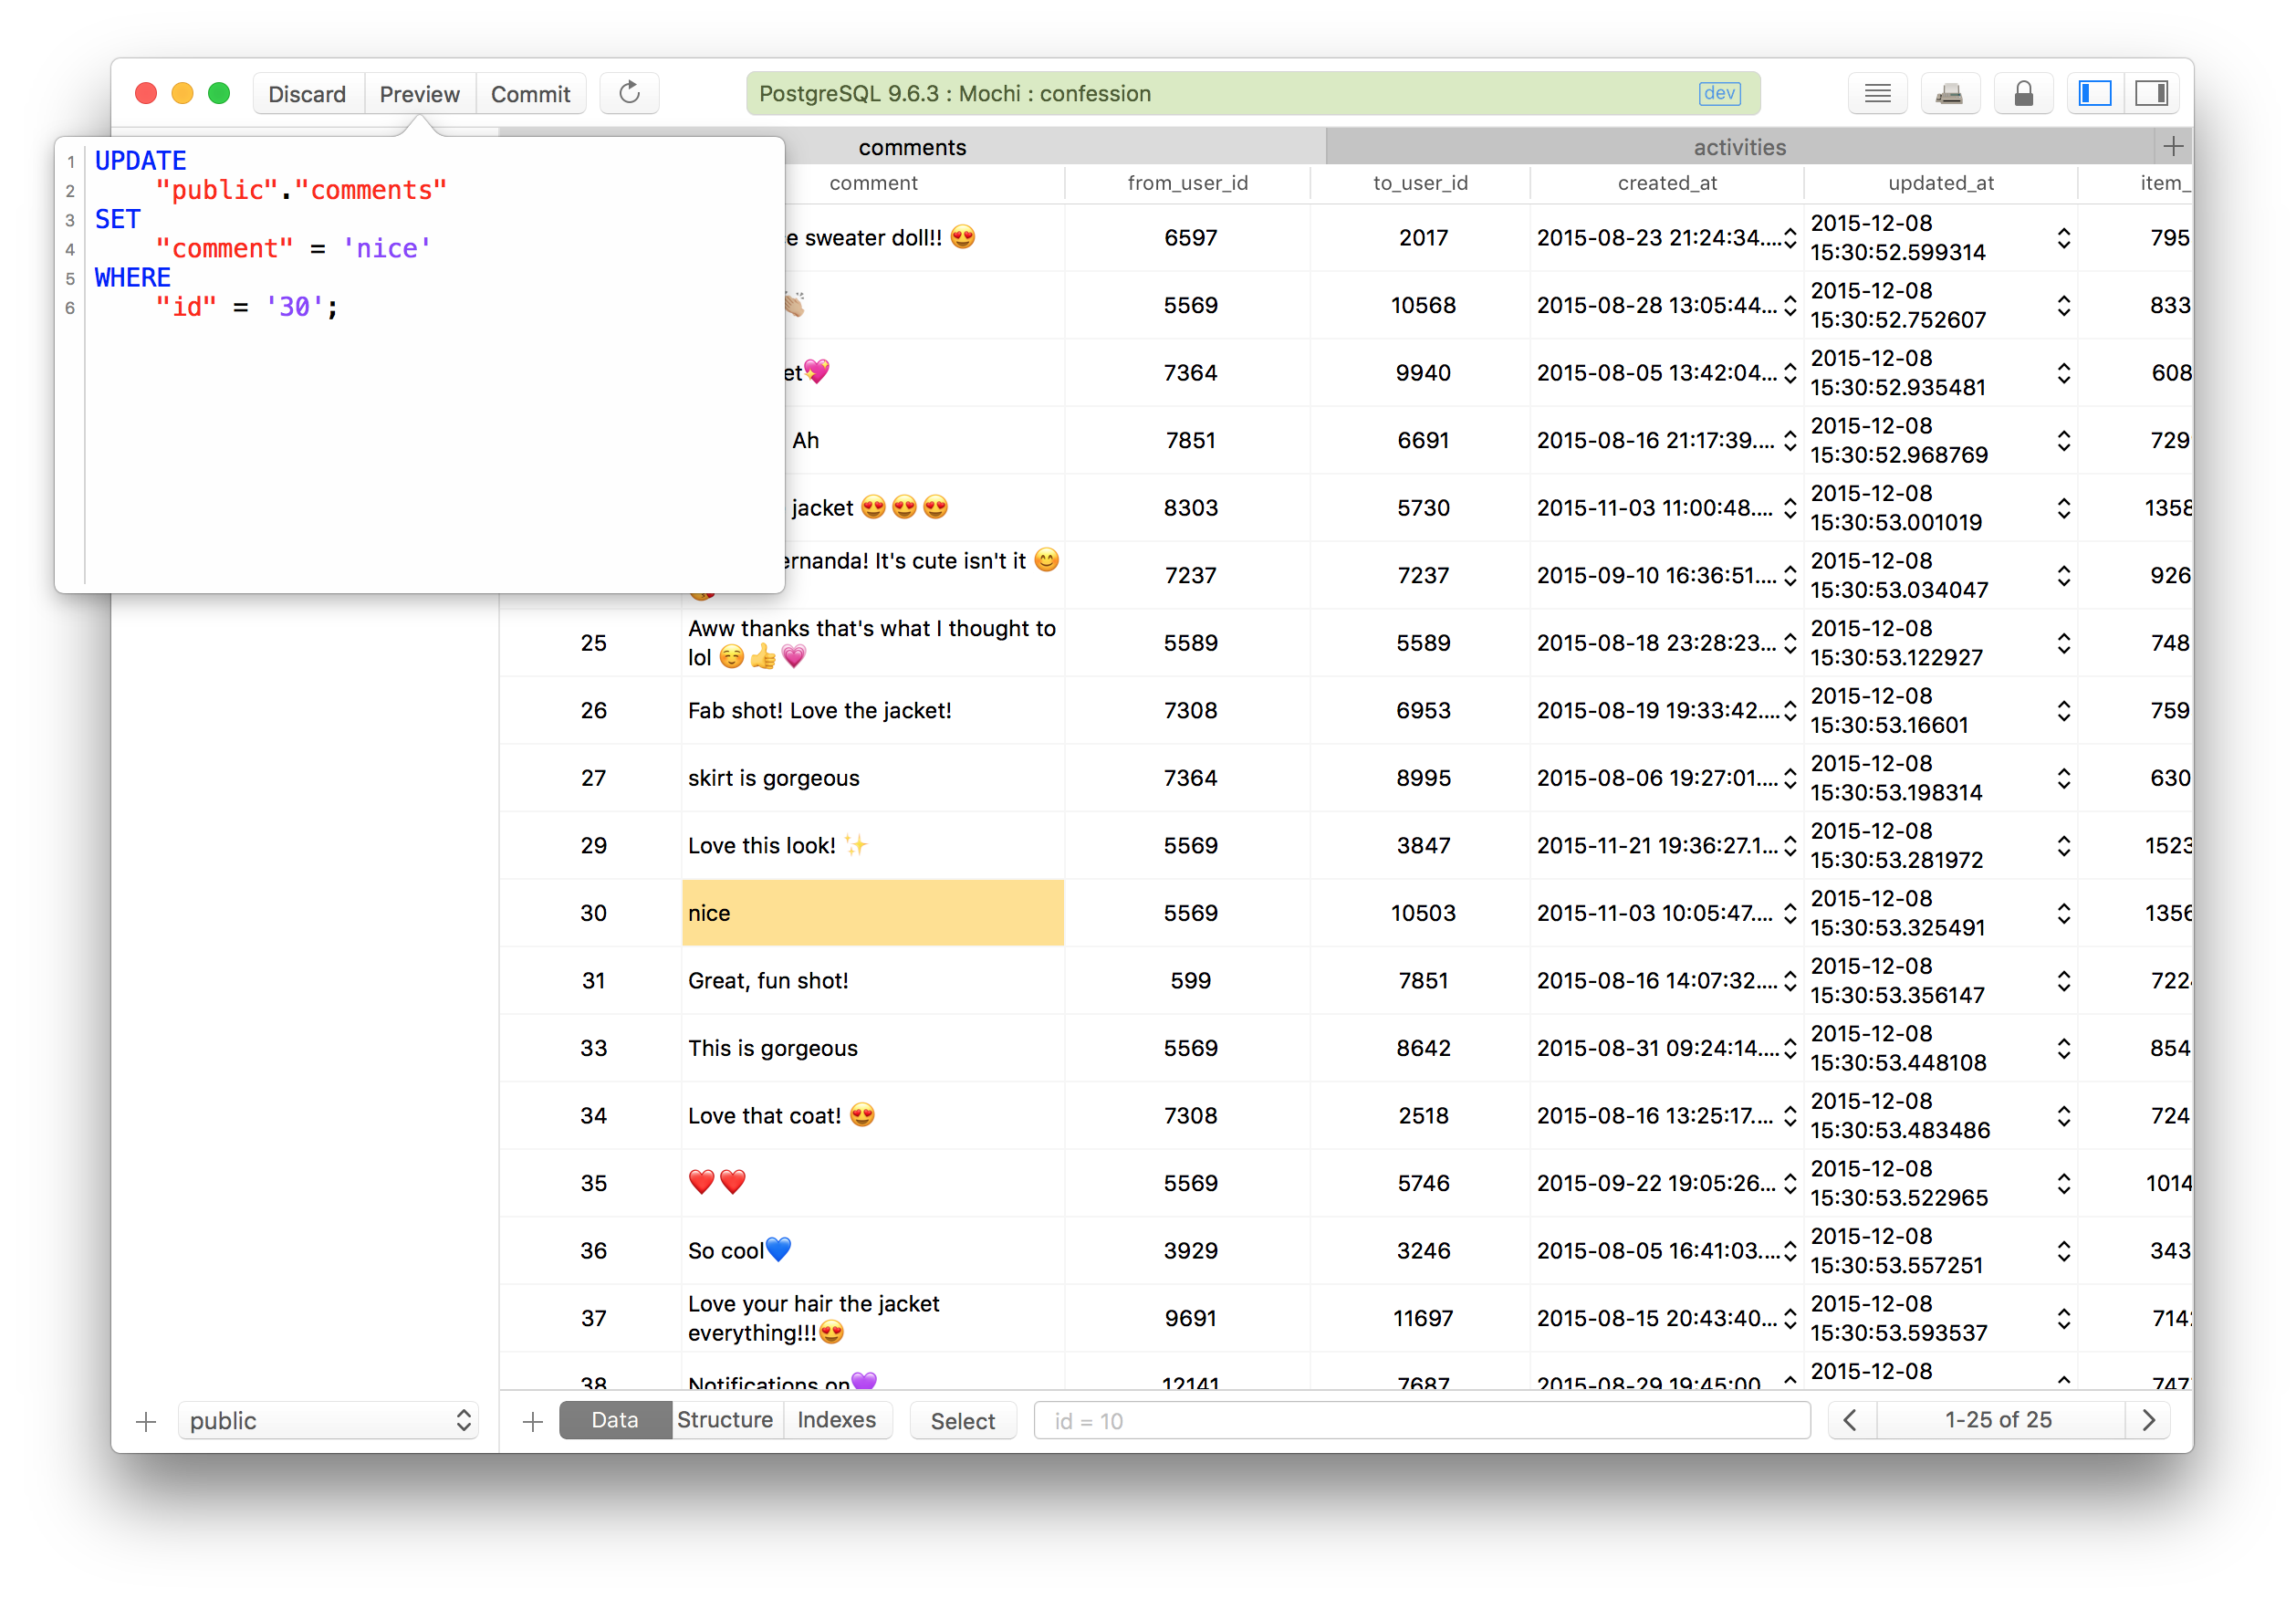Image resolution: width=2296 pixels, height=1599 pixels.
Task: Click the UPDATE keyword in SQL preview
Action: tap(140, 161)
